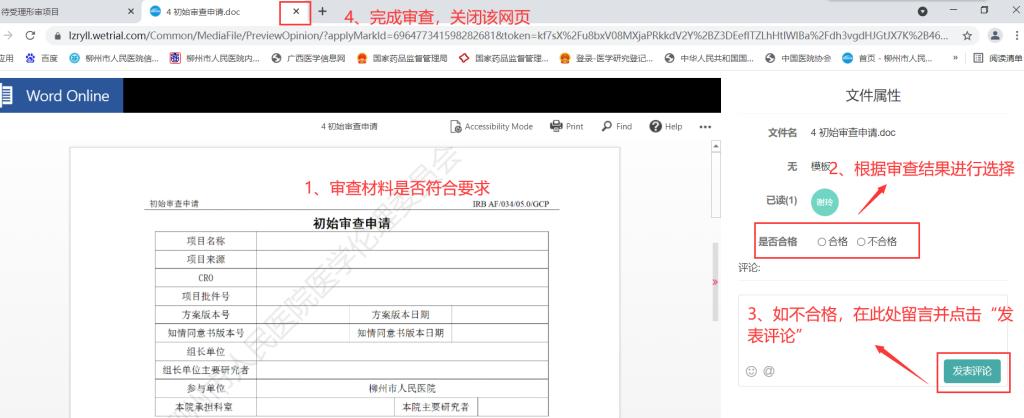This screenshot has height=418, width=1024.
Task: Click the 发表评论 button
Action: [x=971, y=370]
